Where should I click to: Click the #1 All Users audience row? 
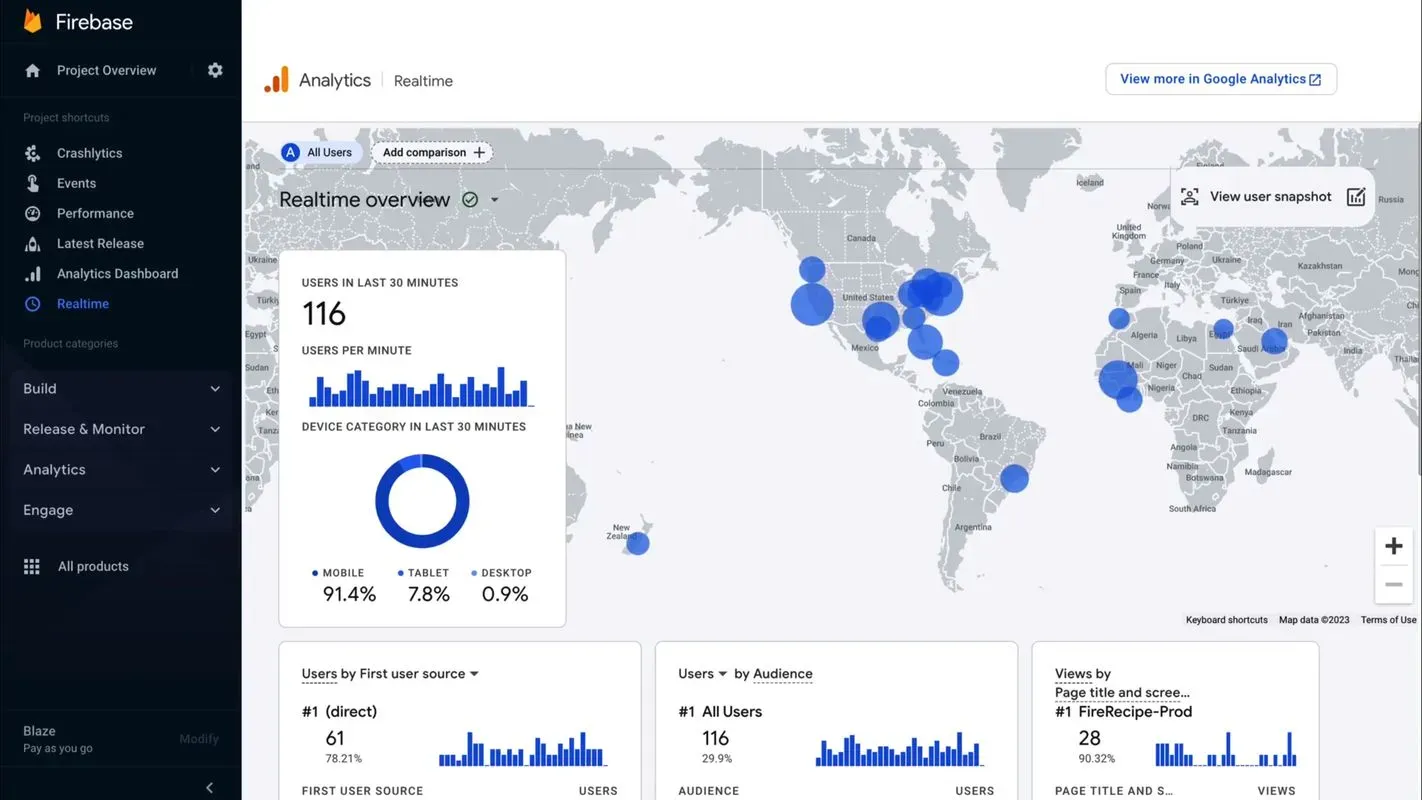coord(720,712)
